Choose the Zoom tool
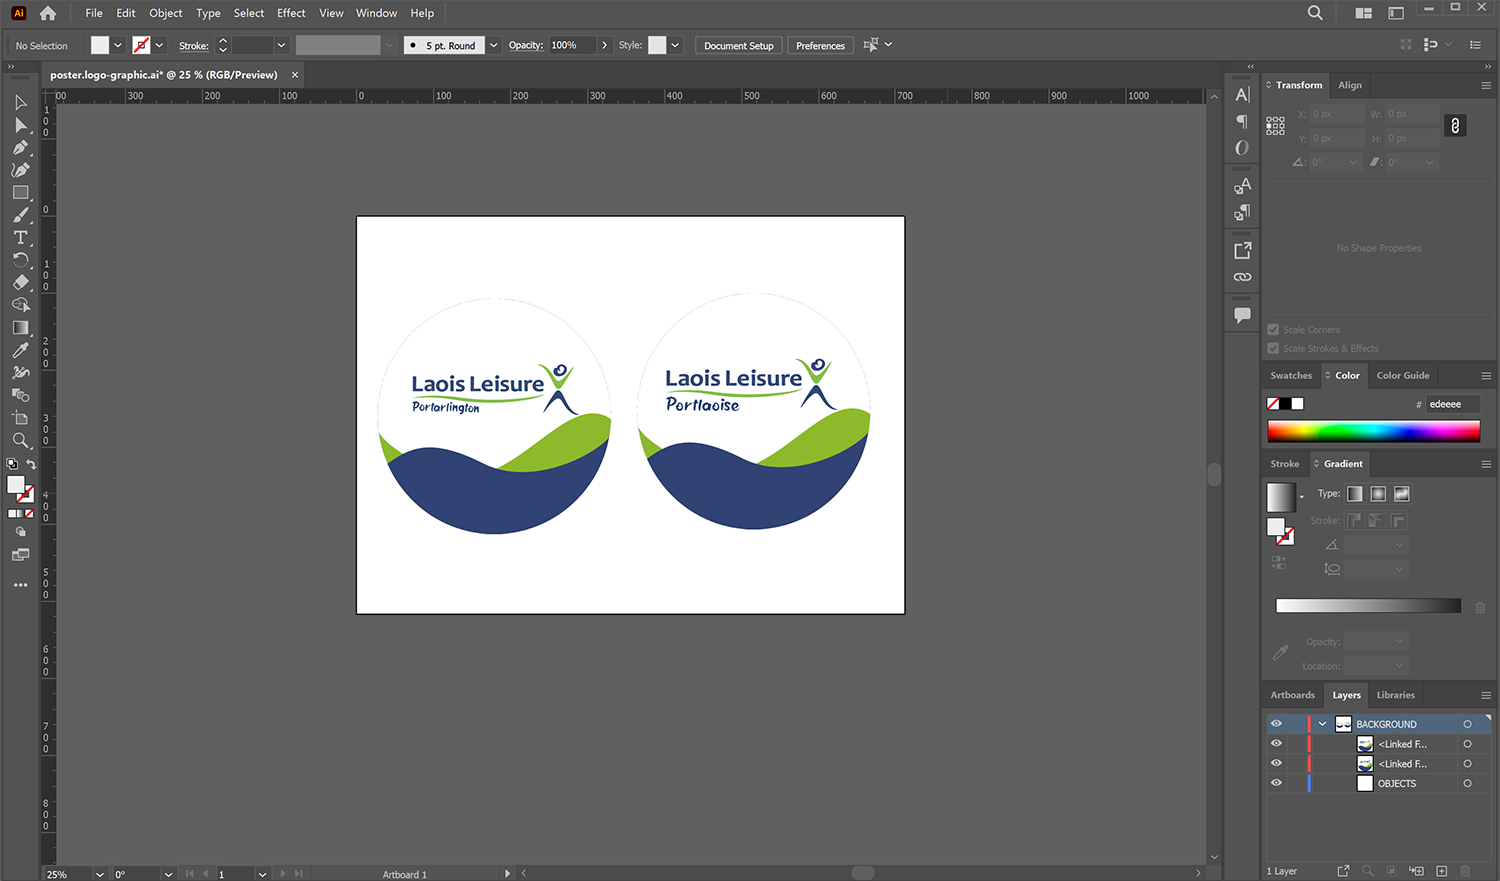1500x881 pixels. [x=20, y=440]
